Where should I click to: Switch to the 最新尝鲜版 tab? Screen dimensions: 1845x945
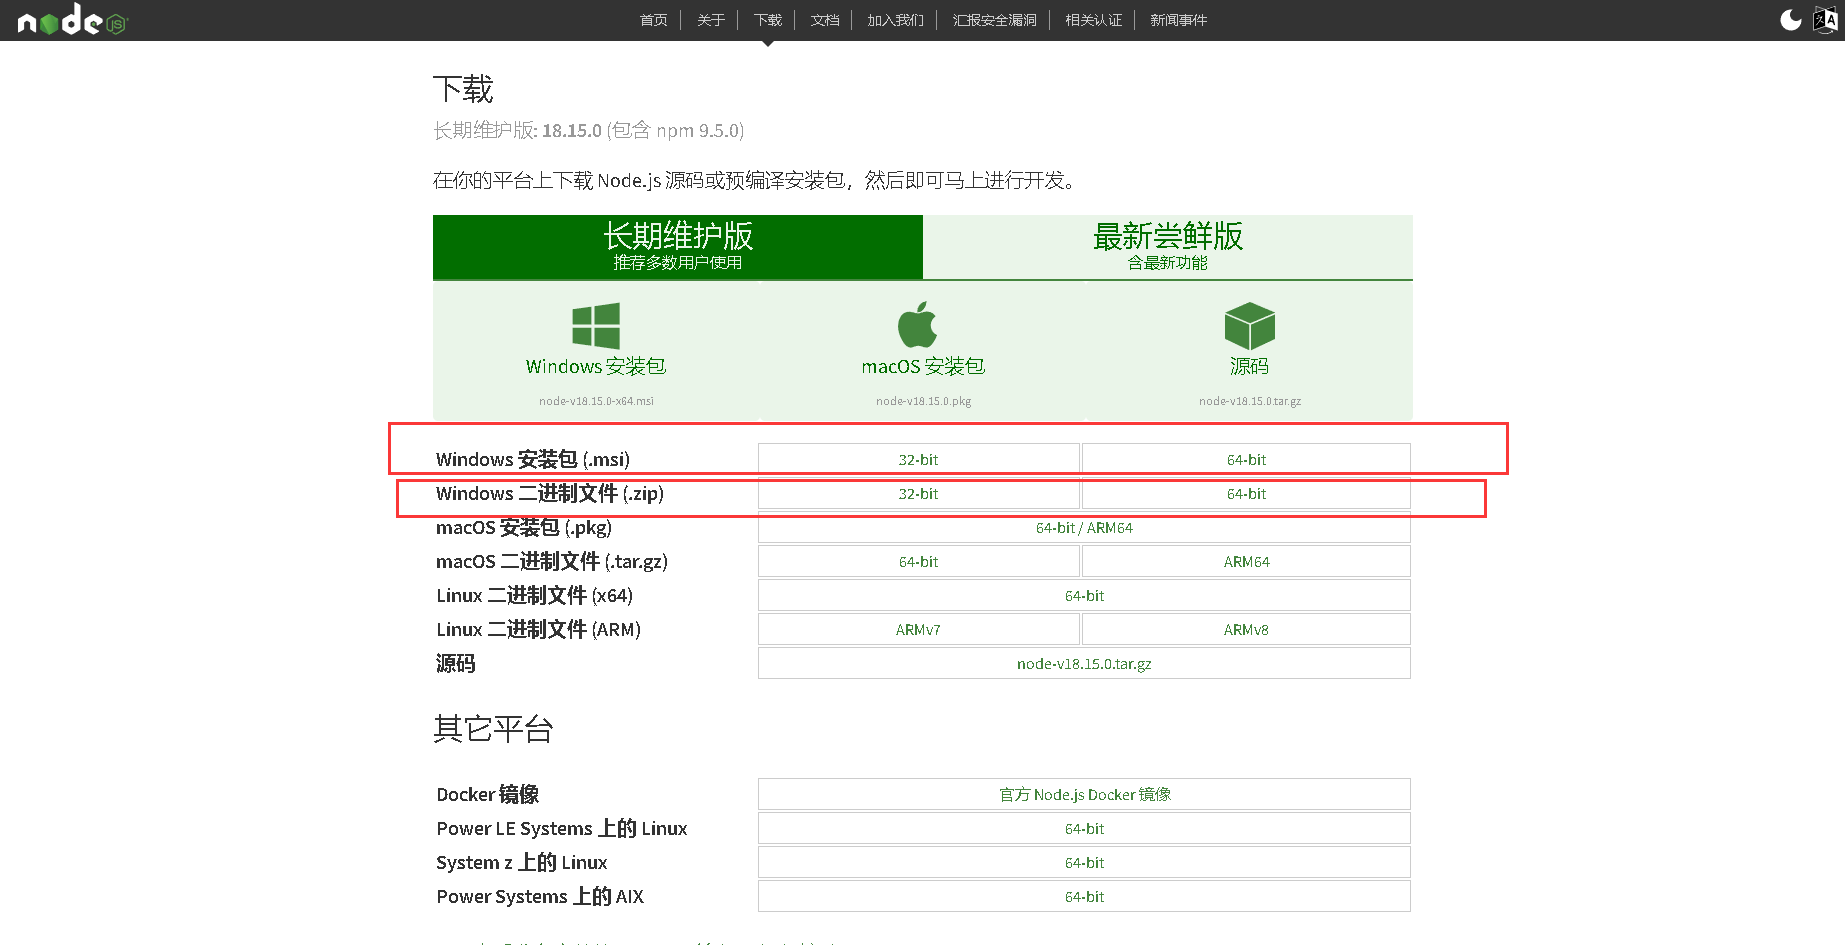point(1168,247)
